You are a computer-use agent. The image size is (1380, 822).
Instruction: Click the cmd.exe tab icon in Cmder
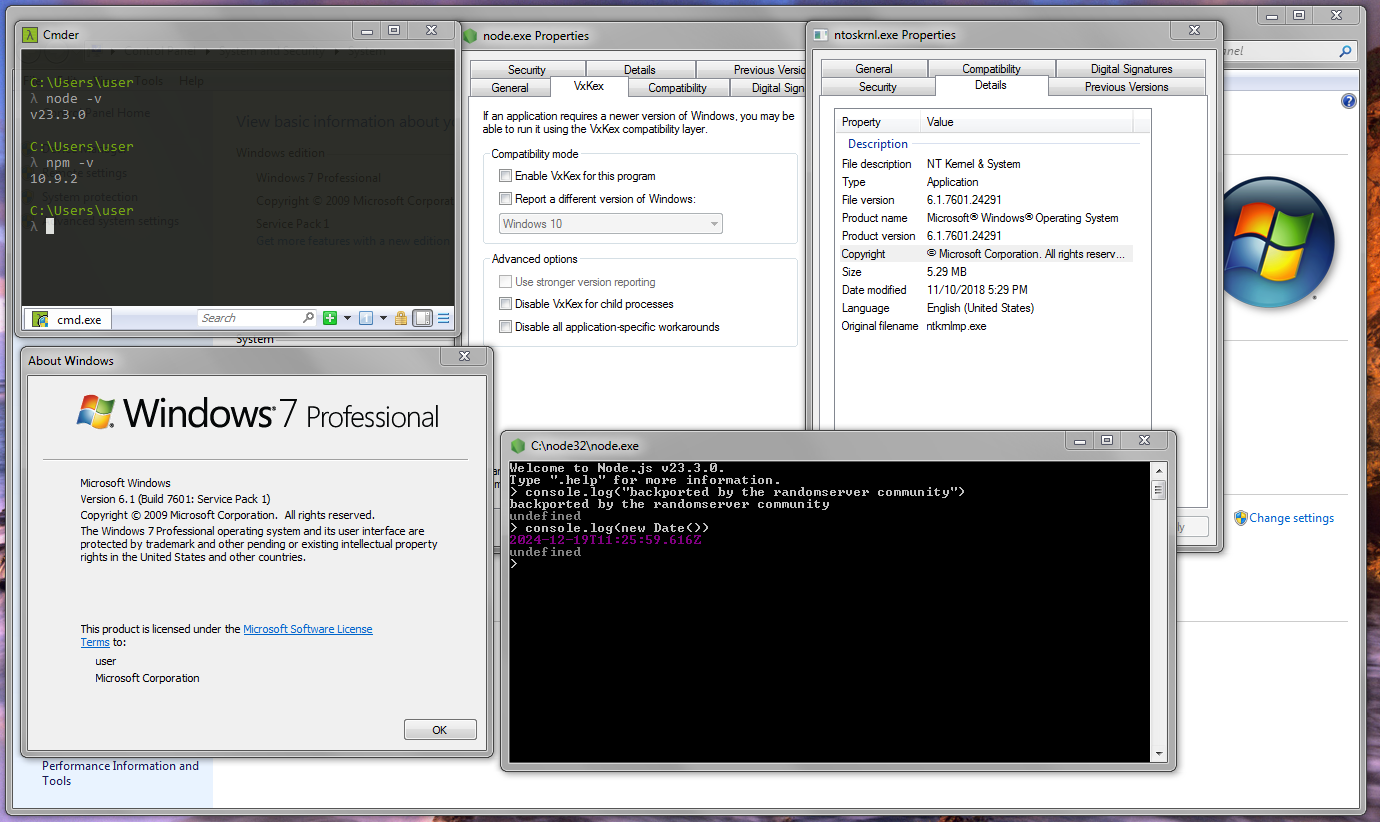tap(40, 319)
